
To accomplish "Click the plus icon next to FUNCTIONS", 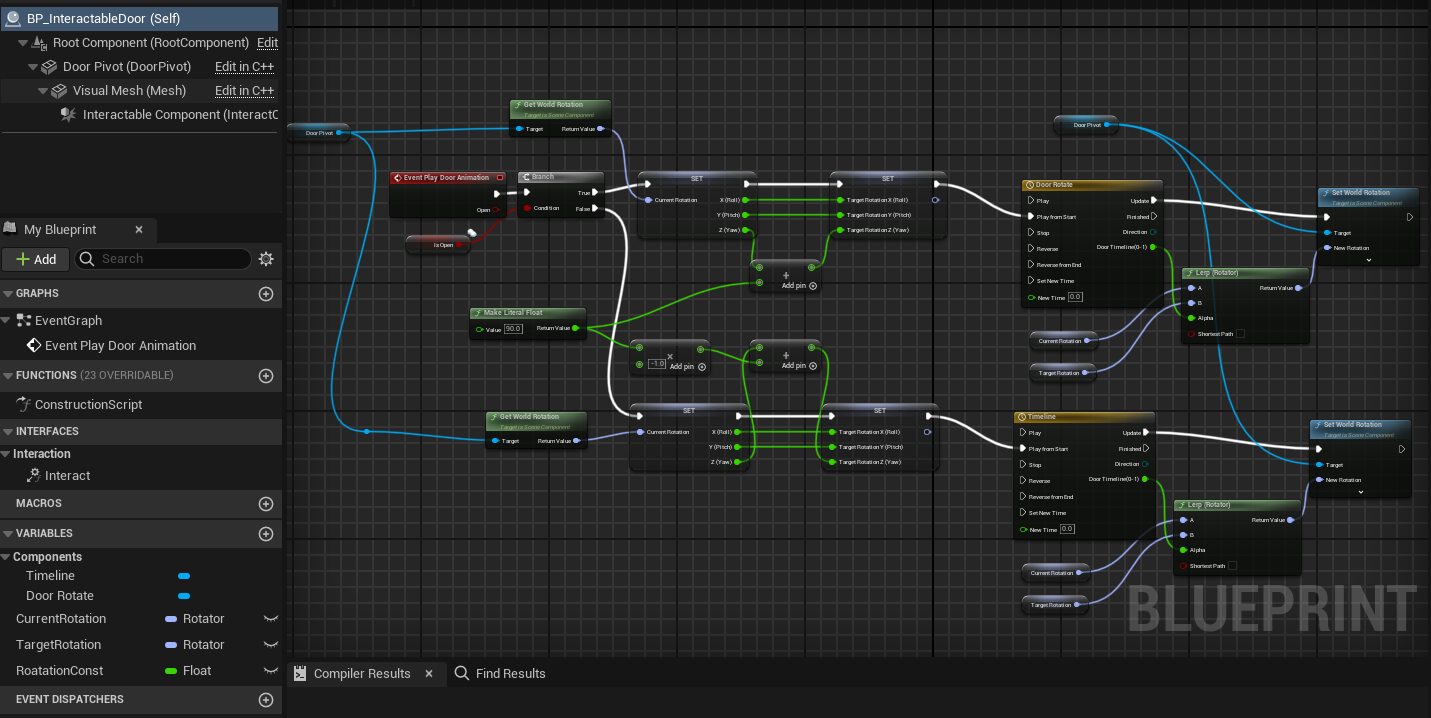I will point(266,376).
